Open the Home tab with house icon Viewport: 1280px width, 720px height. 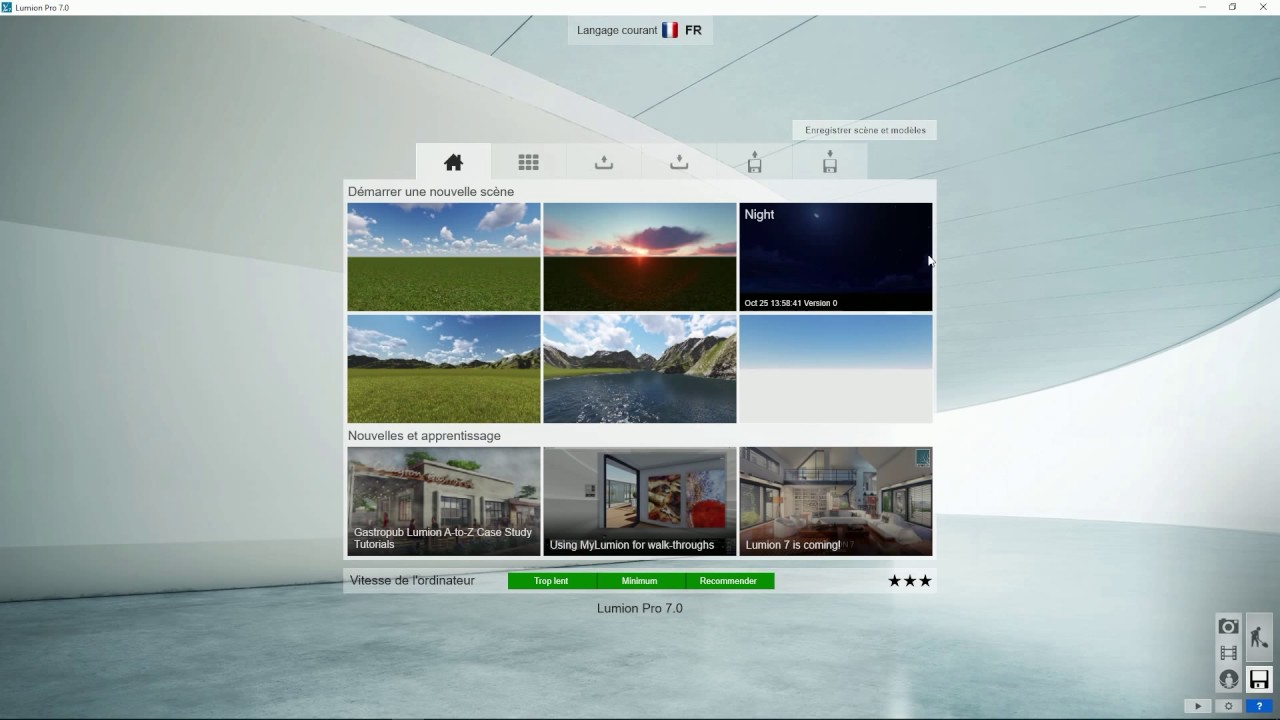(453, 162)
